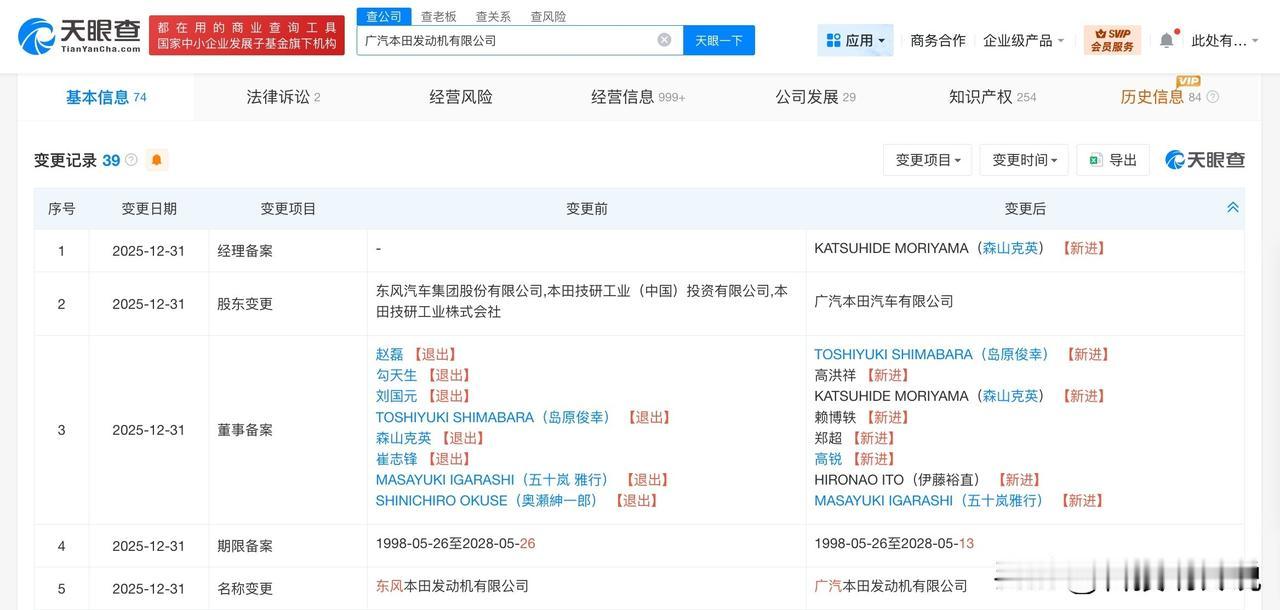Screen dimensions: 1280x610
Task: Open 勾天生 director link
Action: point(396,375)
